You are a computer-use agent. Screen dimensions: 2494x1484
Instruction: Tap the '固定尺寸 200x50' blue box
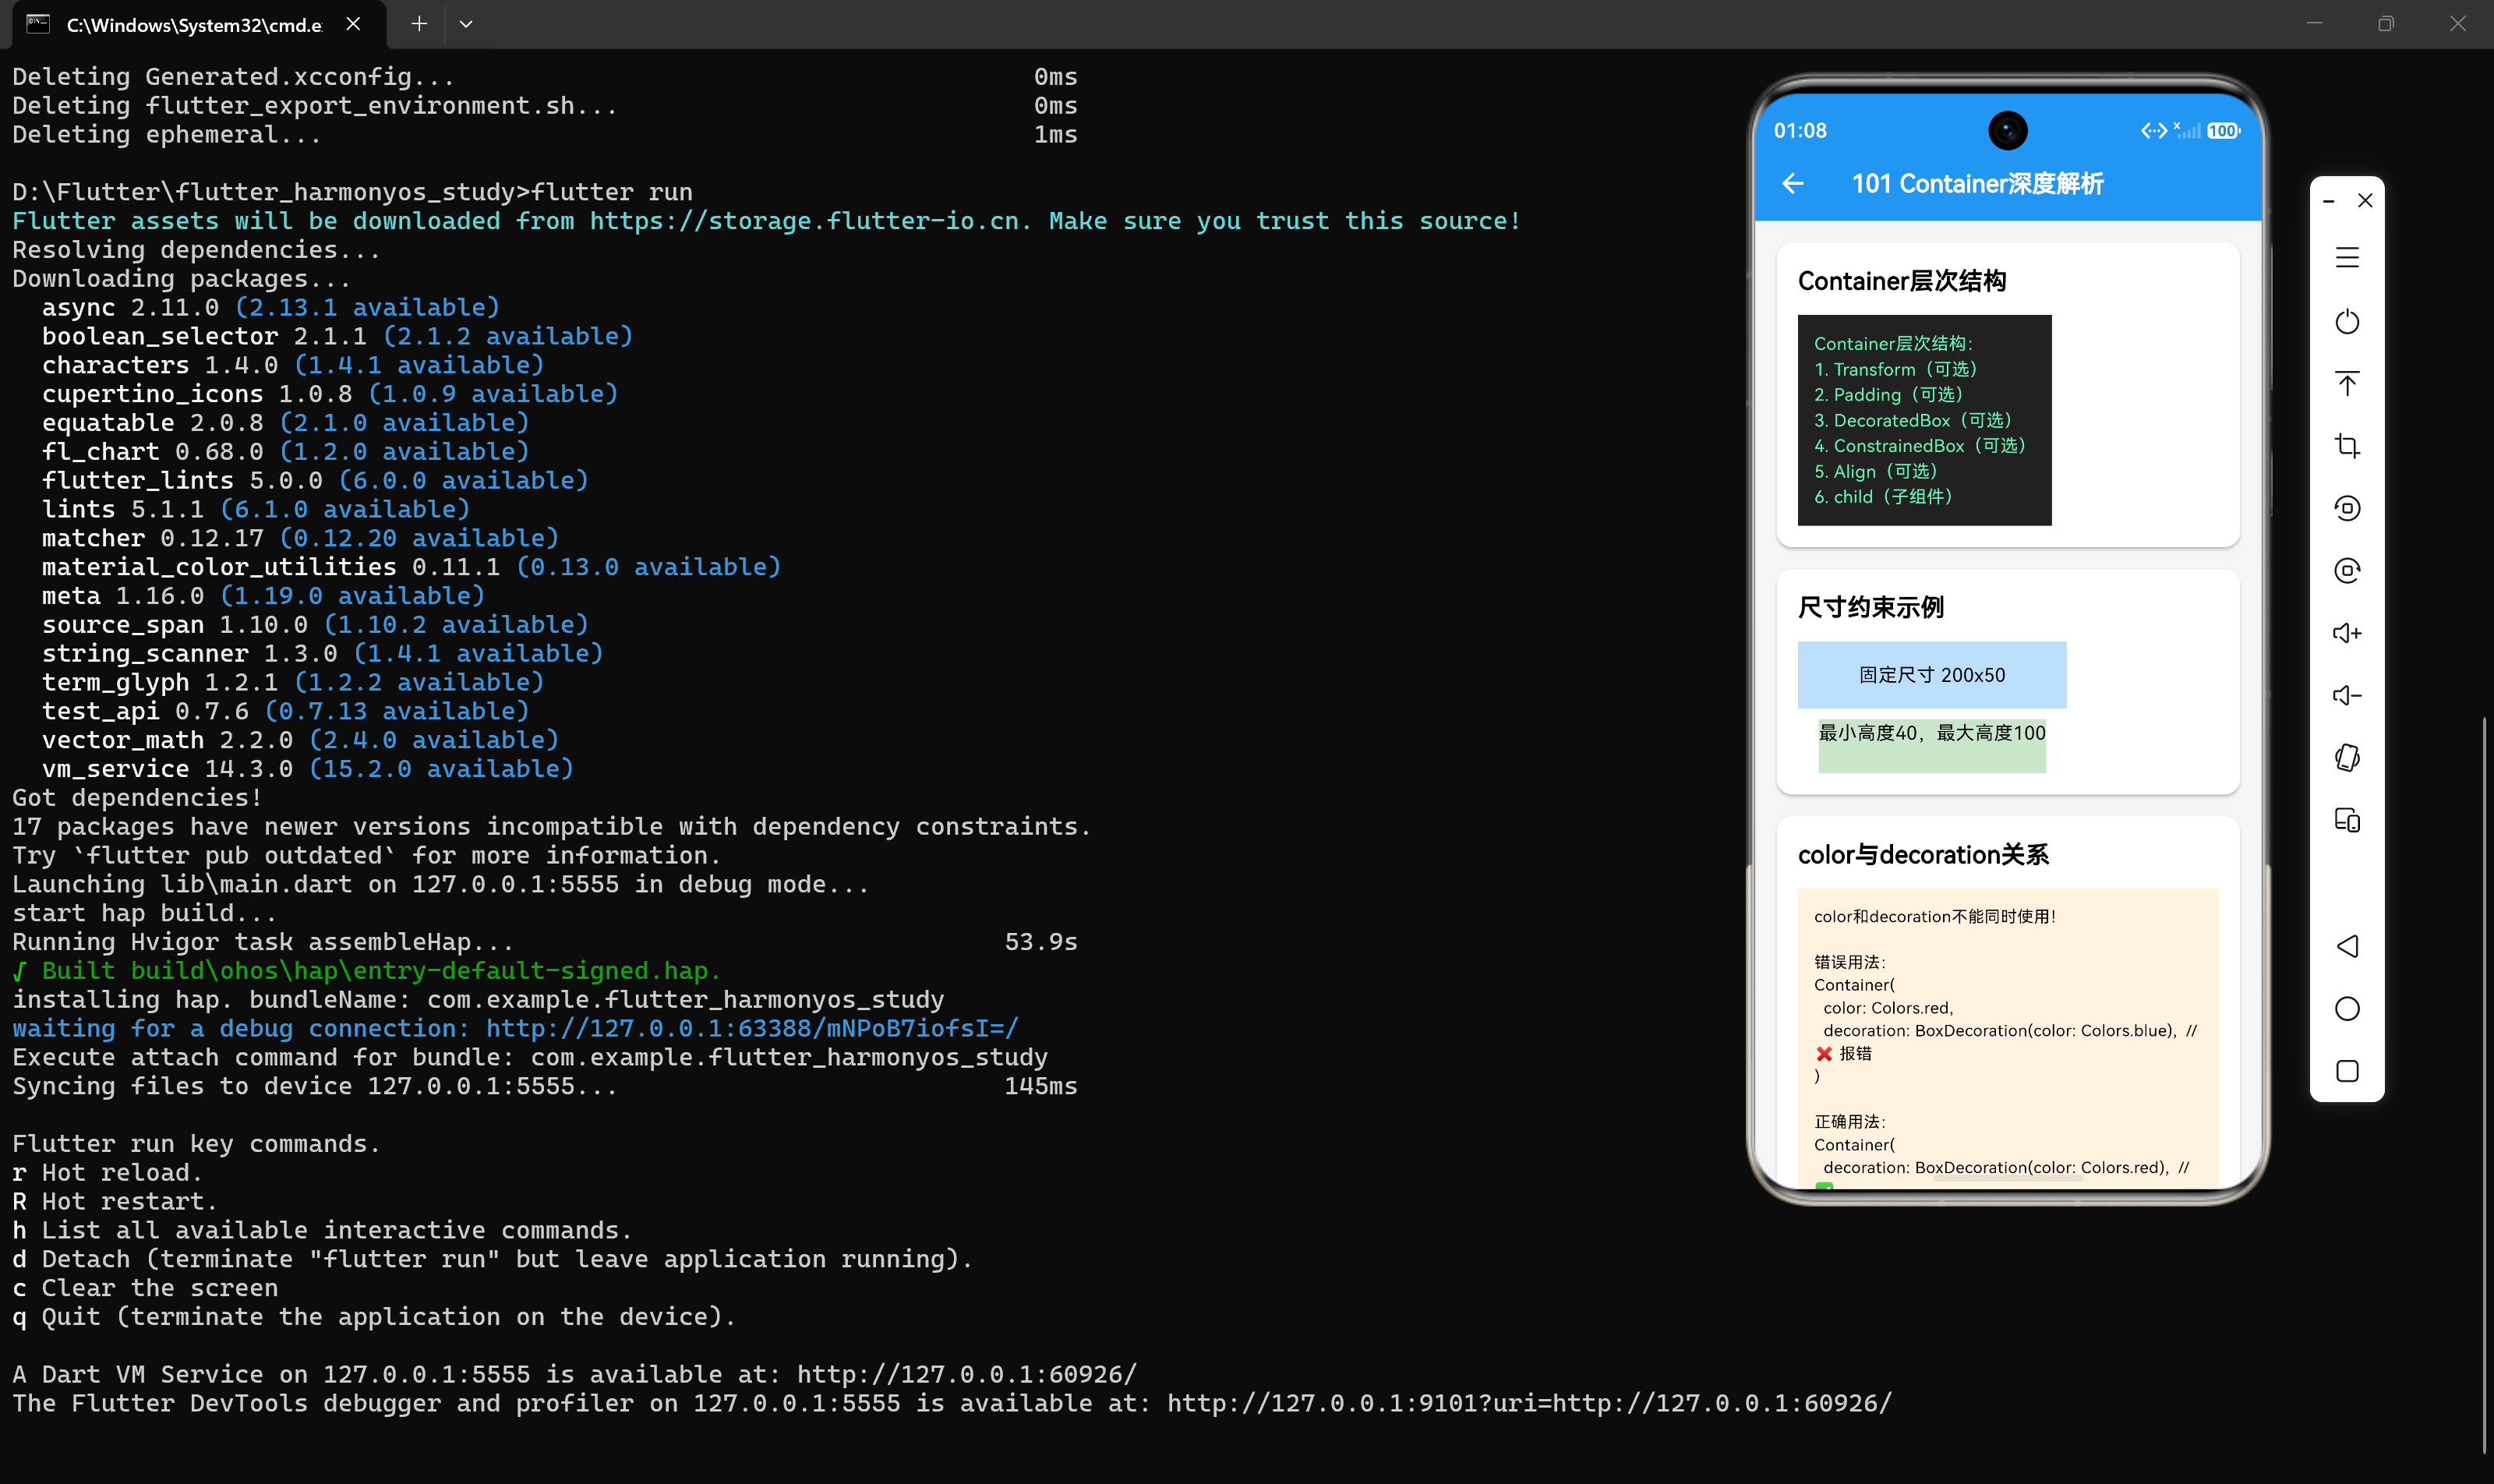click(1932, 675)
